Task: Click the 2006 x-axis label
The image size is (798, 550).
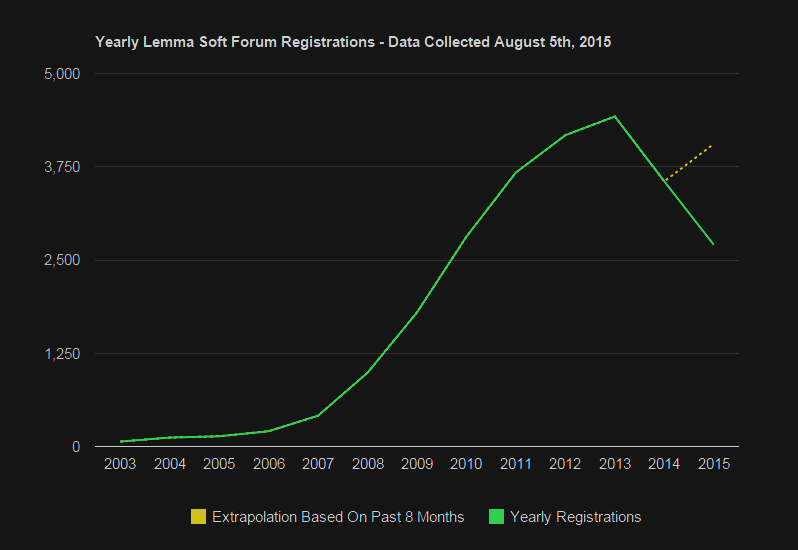Action: pyautogui.click(x=269, y=464)
